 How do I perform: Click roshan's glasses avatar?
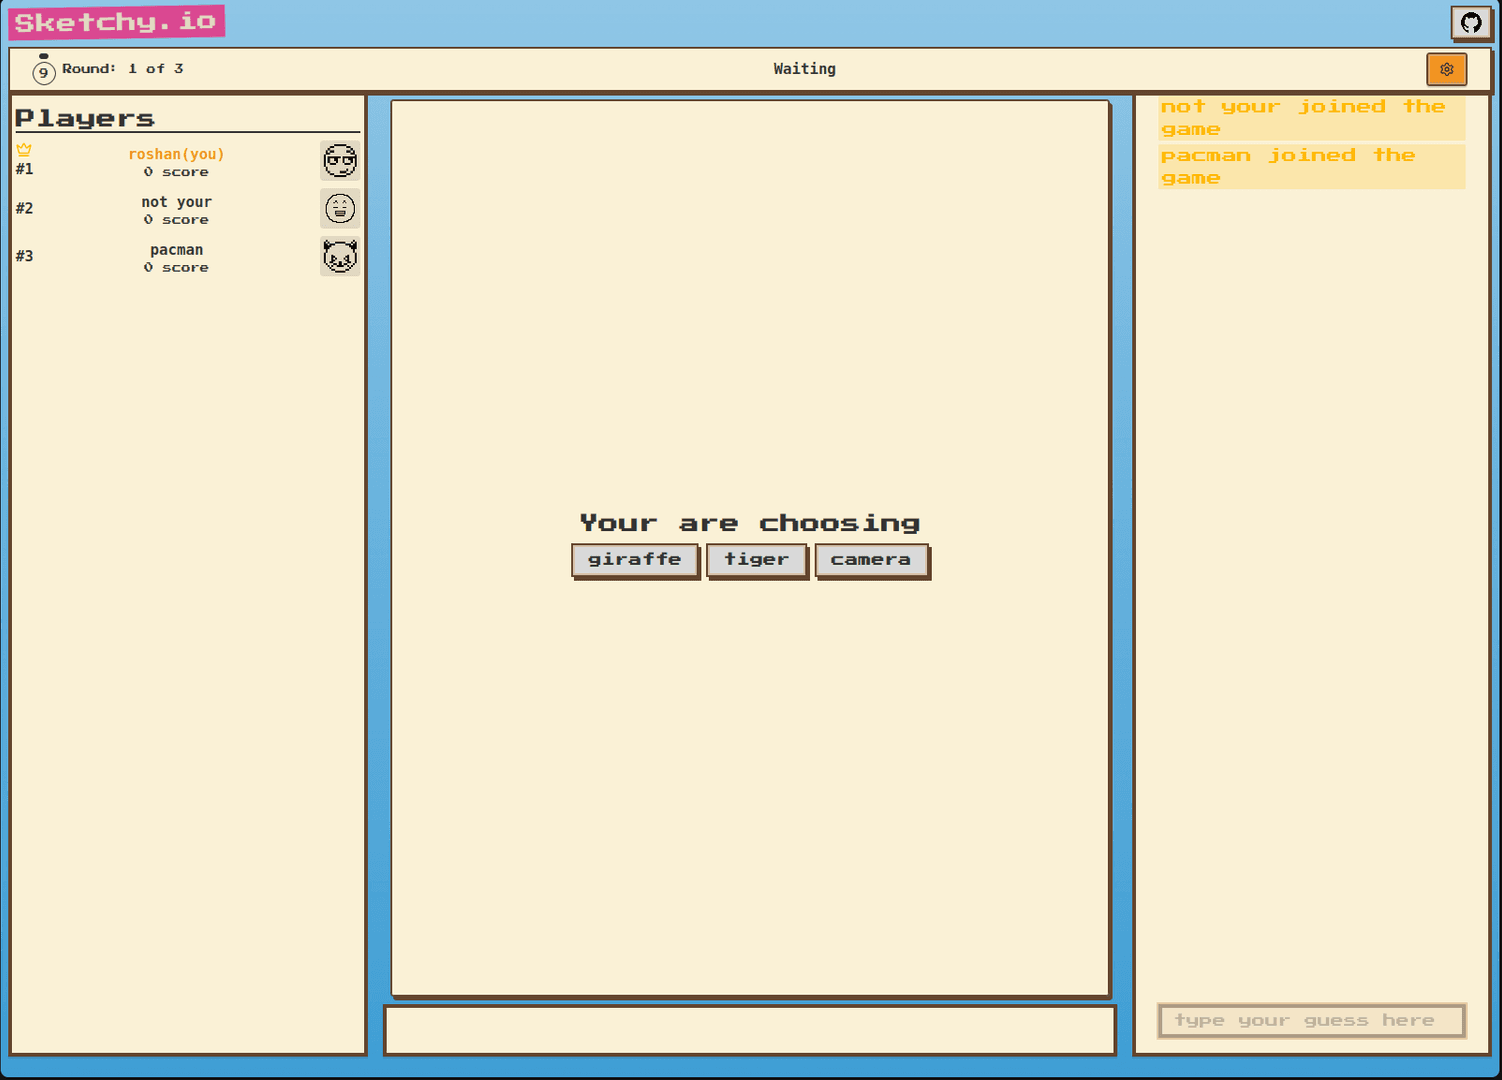pos(340,160)
